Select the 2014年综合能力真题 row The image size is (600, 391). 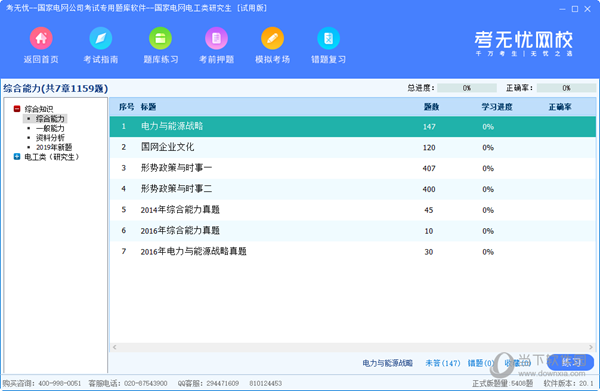point(352,210)
